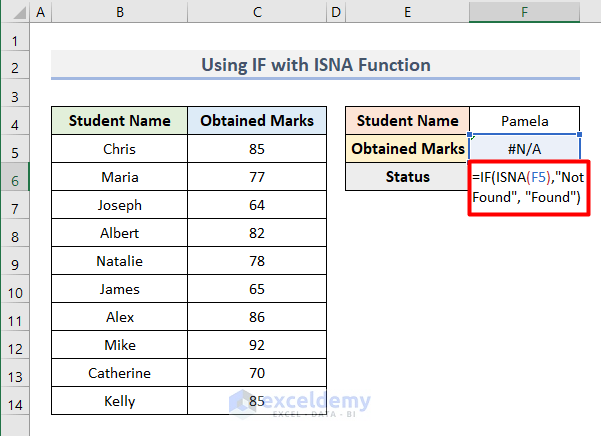Select the cell containing Catherine
The image size is (601, 436).
[x=120, y=373]
